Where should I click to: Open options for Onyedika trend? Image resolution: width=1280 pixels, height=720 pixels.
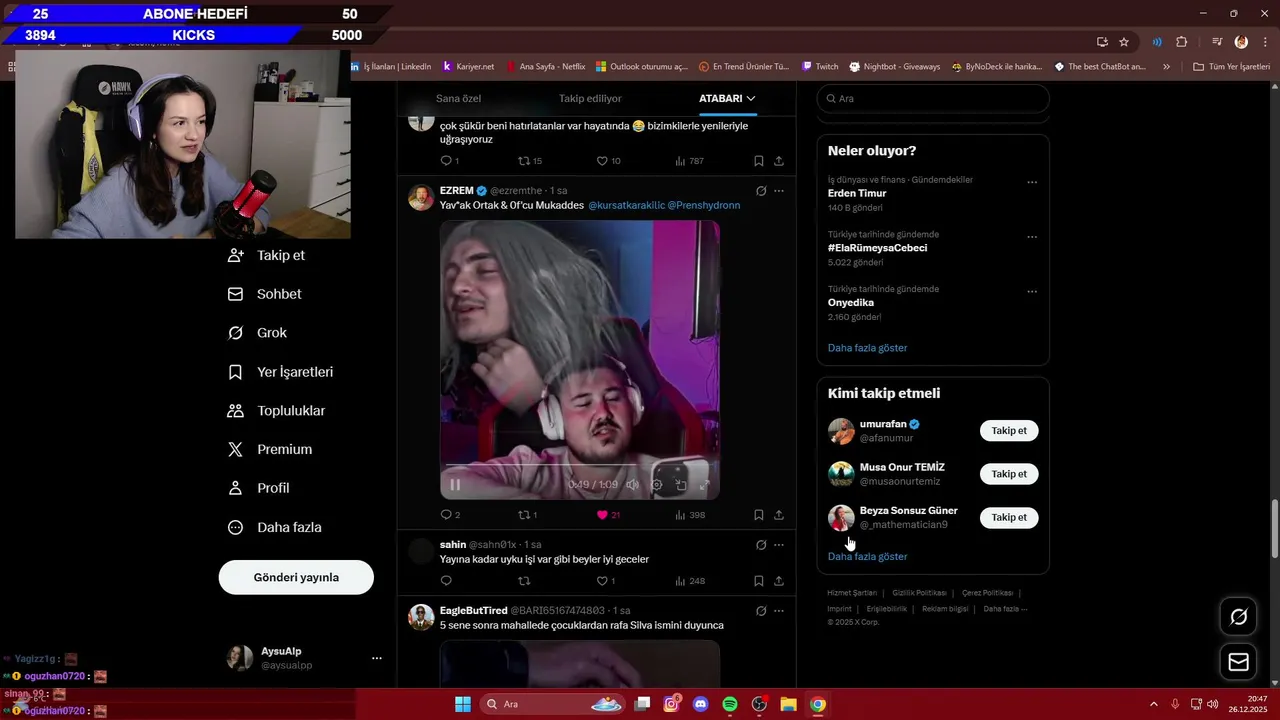click(x=1032, y=292)
